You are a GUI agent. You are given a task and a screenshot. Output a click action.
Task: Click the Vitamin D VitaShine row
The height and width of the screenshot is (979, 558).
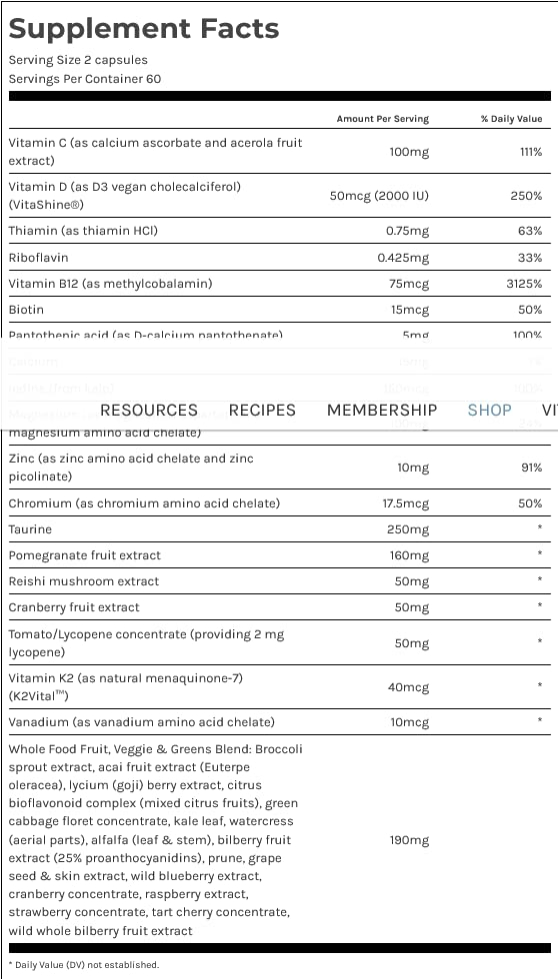pyautogui.click(x=279, y=195)
